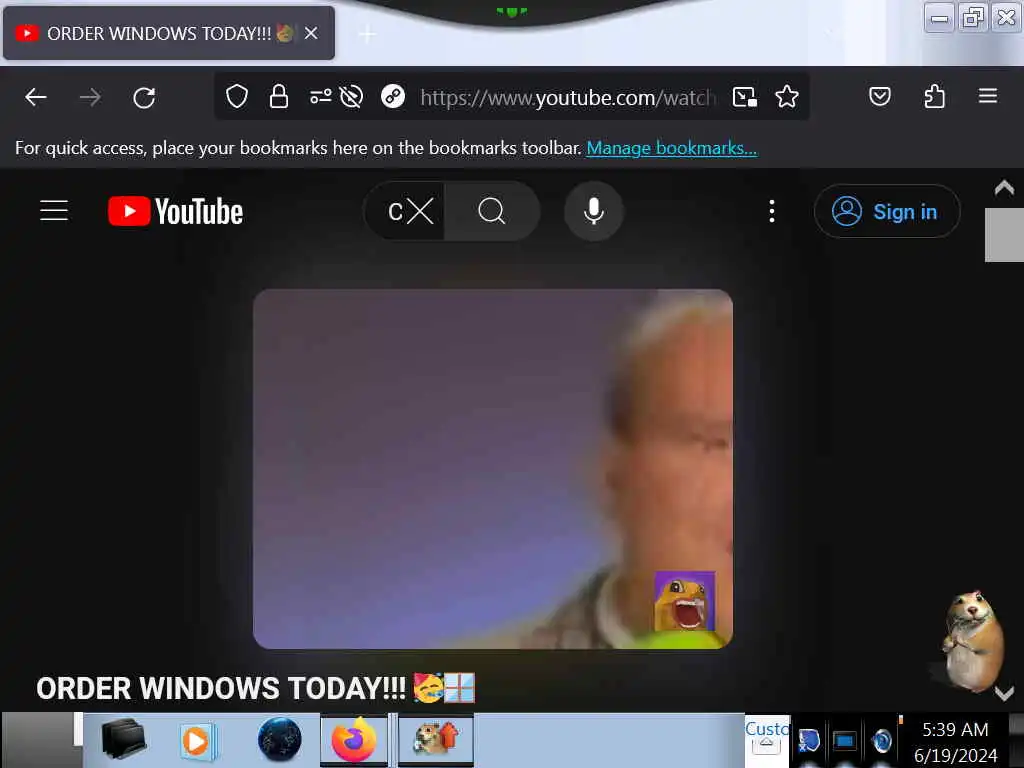Switch to Firefox in the taskbar
The image size is (1024, 768).
(354, 740)
